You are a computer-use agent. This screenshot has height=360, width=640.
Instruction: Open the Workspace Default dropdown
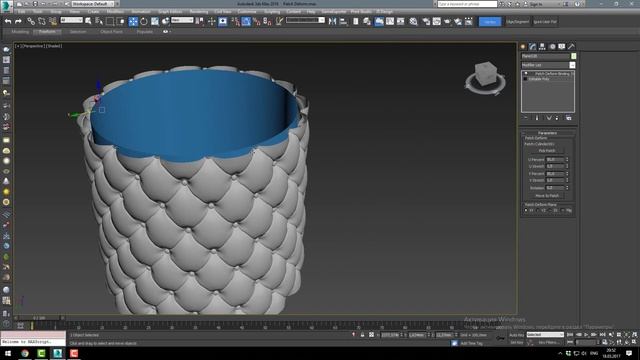(93, 4)
